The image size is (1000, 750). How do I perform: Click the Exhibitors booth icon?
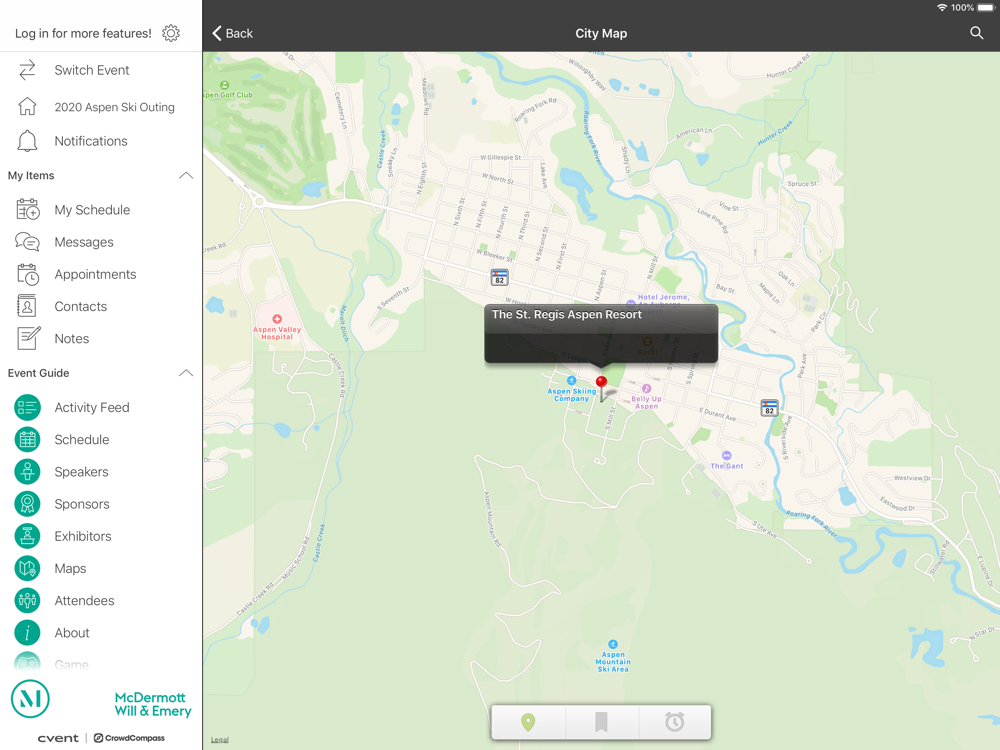[x=27, y=536]
